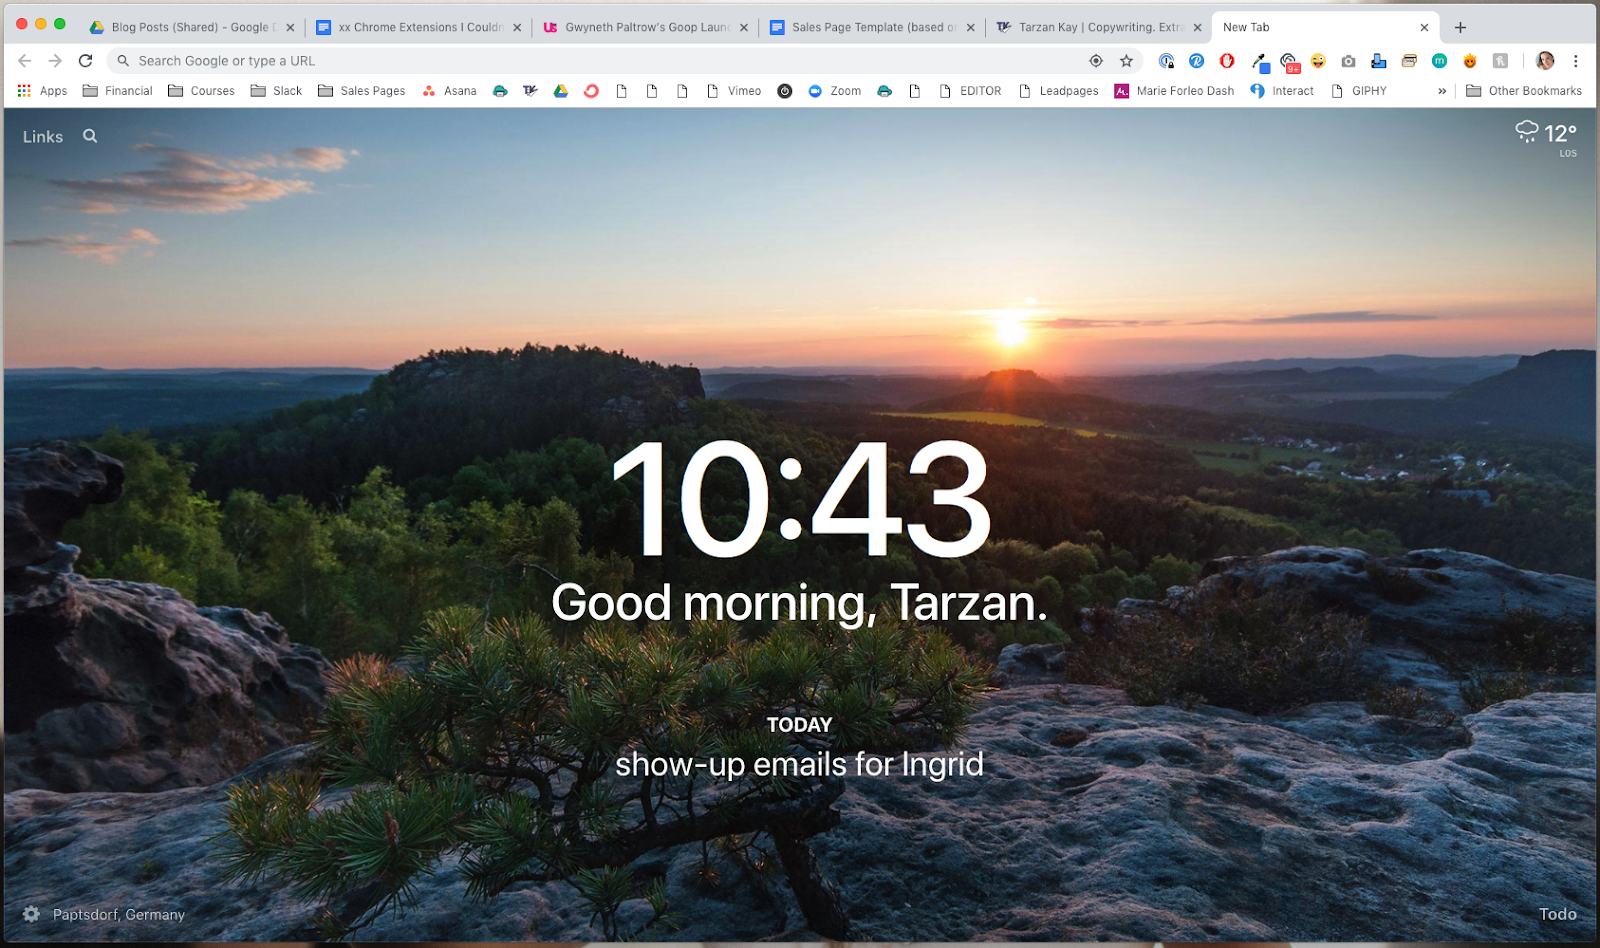Bookmark this tab with the star icon
The image size is (1600, 948).
pyautogui.click(x=1126, y=61)
